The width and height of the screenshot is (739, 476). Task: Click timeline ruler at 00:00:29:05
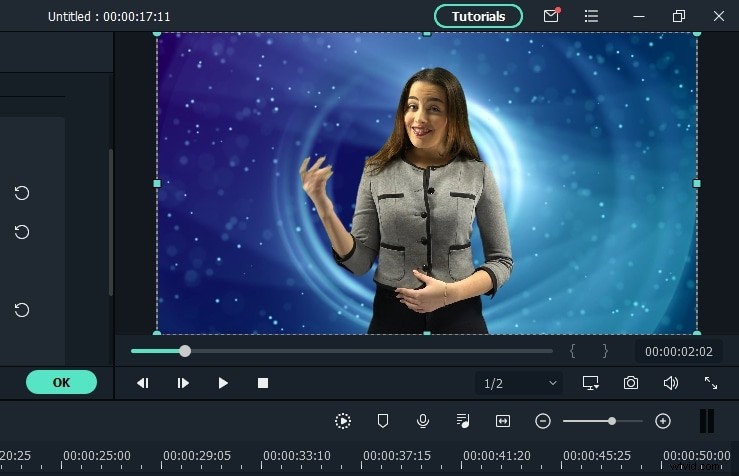(x=197, y=456)
